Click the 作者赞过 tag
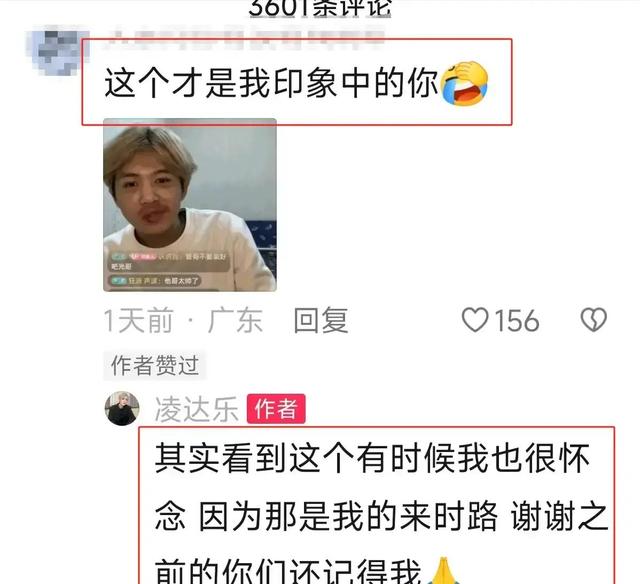Viewport: 640px width, 584px height. pos(155,365)
